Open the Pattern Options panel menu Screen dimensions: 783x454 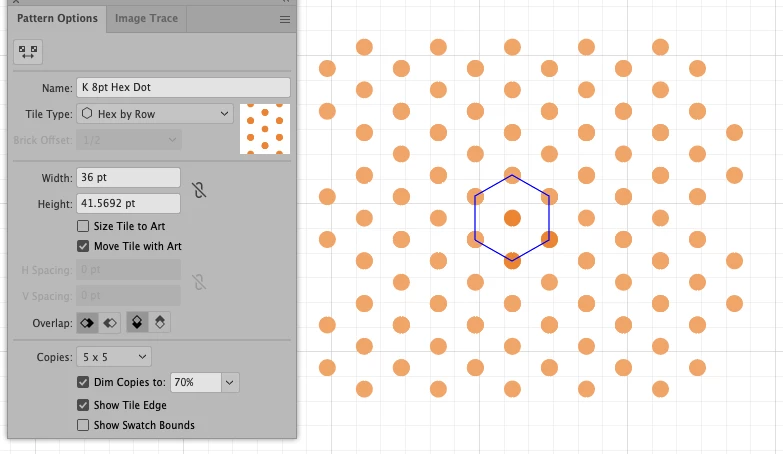[x=285, y=19]
